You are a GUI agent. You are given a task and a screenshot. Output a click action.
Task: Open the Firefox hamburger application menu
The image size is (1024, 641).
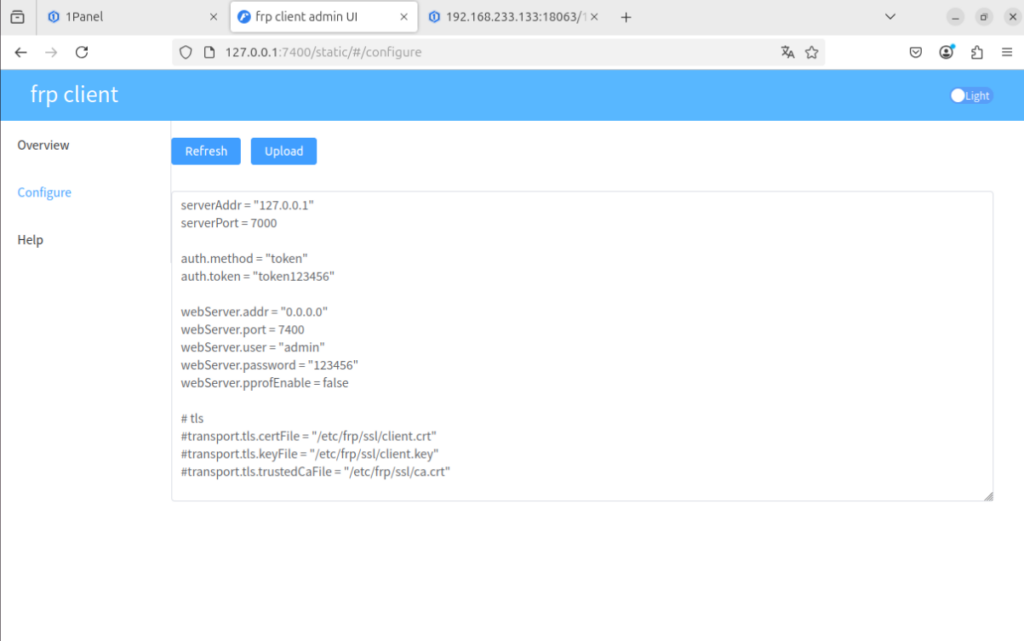pyautogui.click(x=1007, y=52)
